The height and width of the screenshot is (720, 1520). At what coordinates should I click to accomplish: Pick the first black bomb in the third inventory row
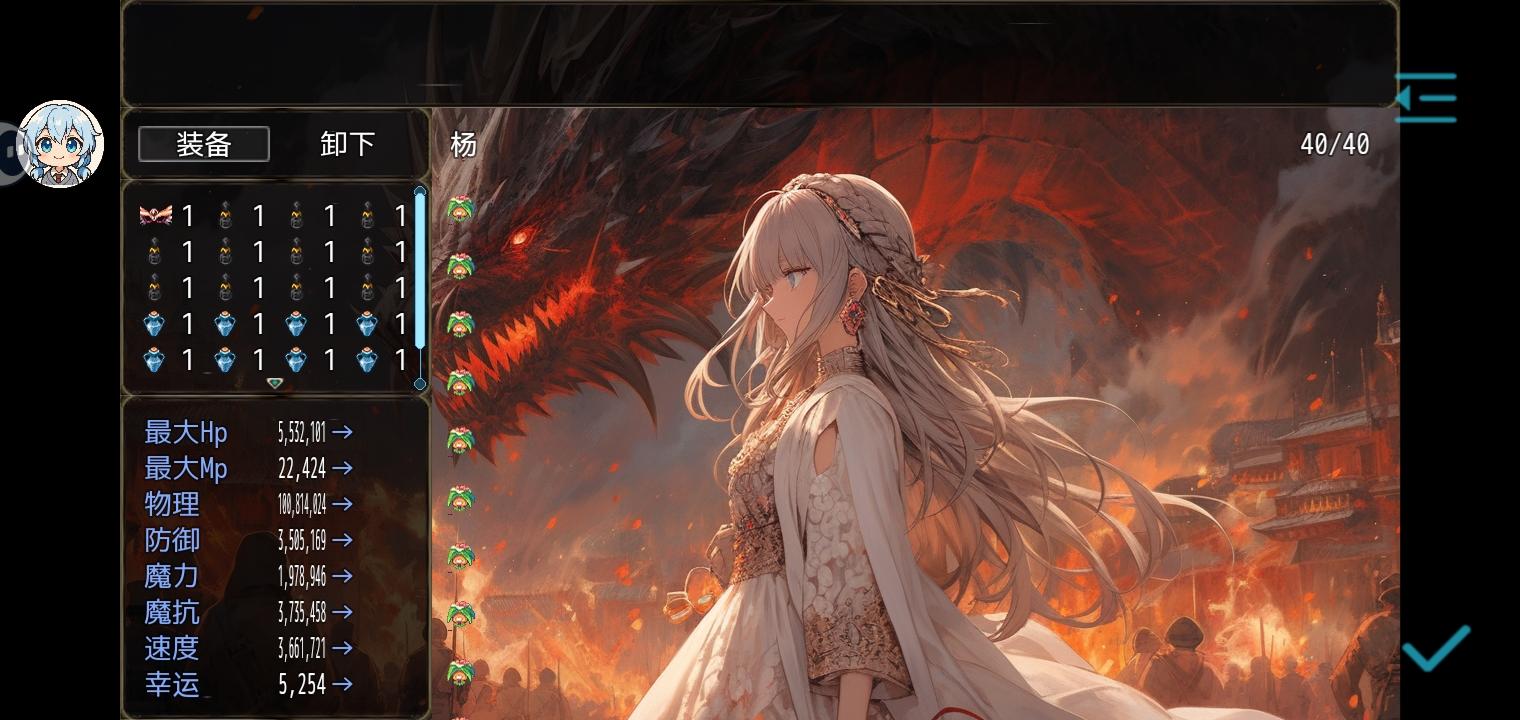(154, 287)
